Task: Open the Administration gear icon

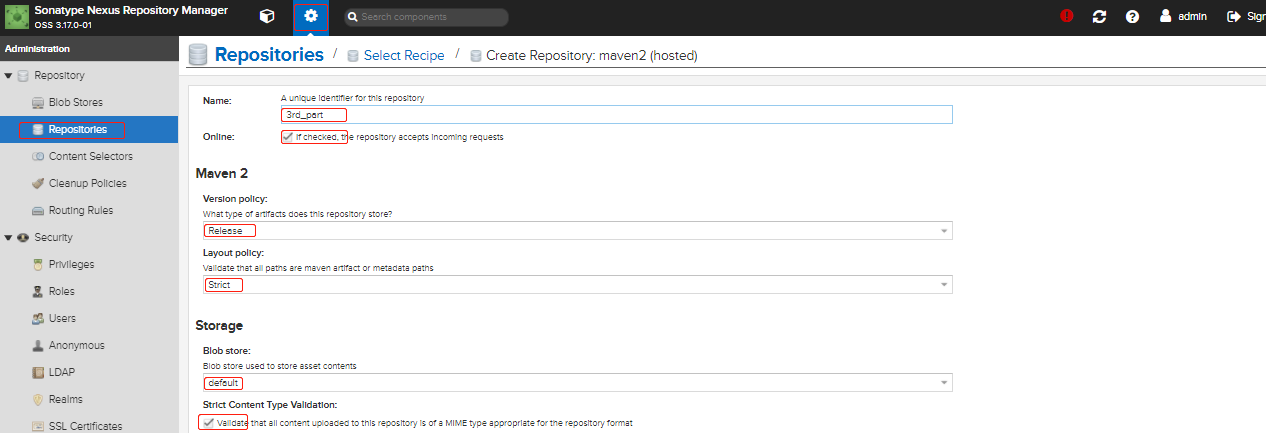Action: [311, 17]
